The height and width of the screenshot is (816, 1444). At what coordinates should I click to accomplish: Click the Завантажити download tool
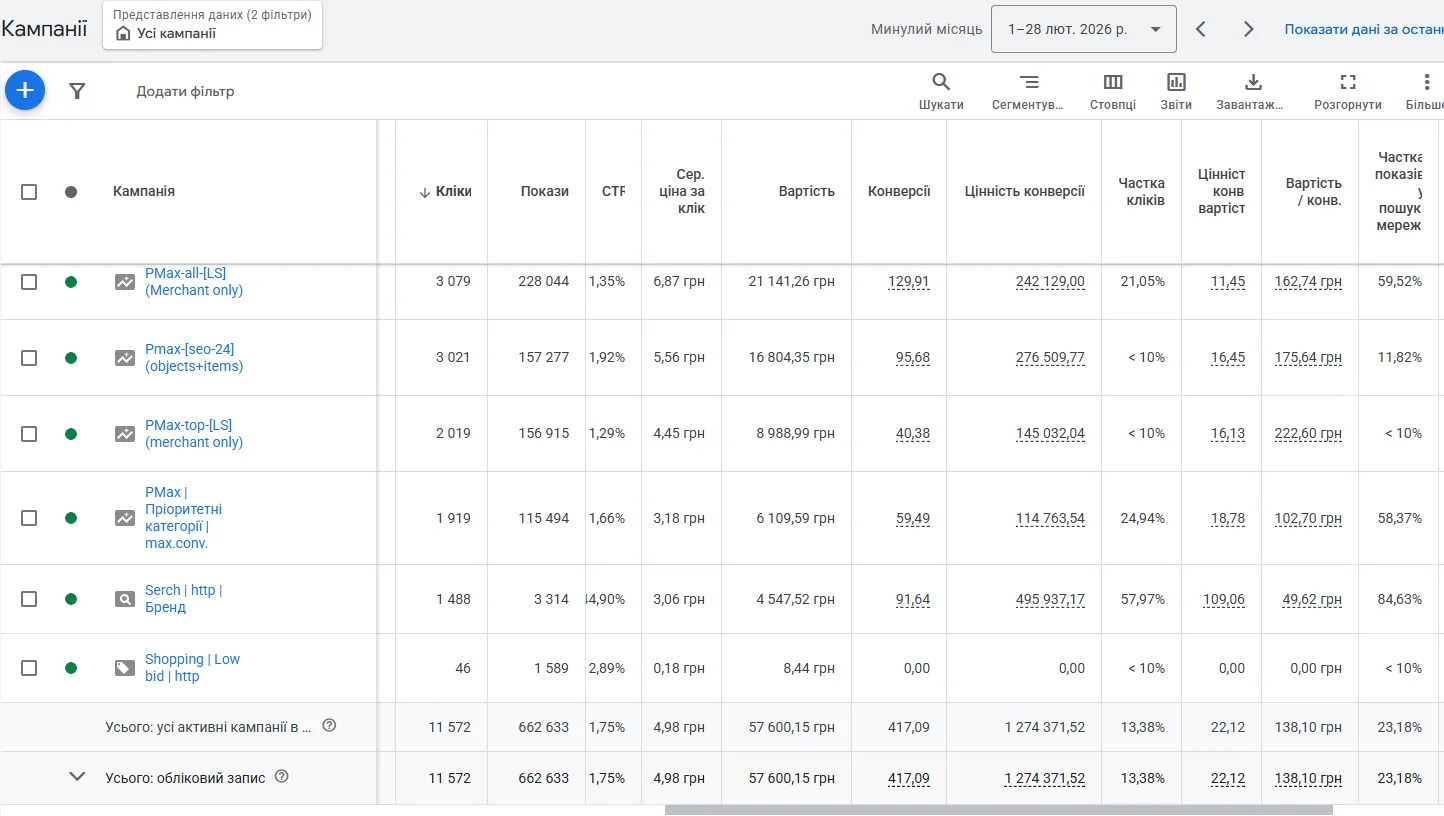[1252, 91]
